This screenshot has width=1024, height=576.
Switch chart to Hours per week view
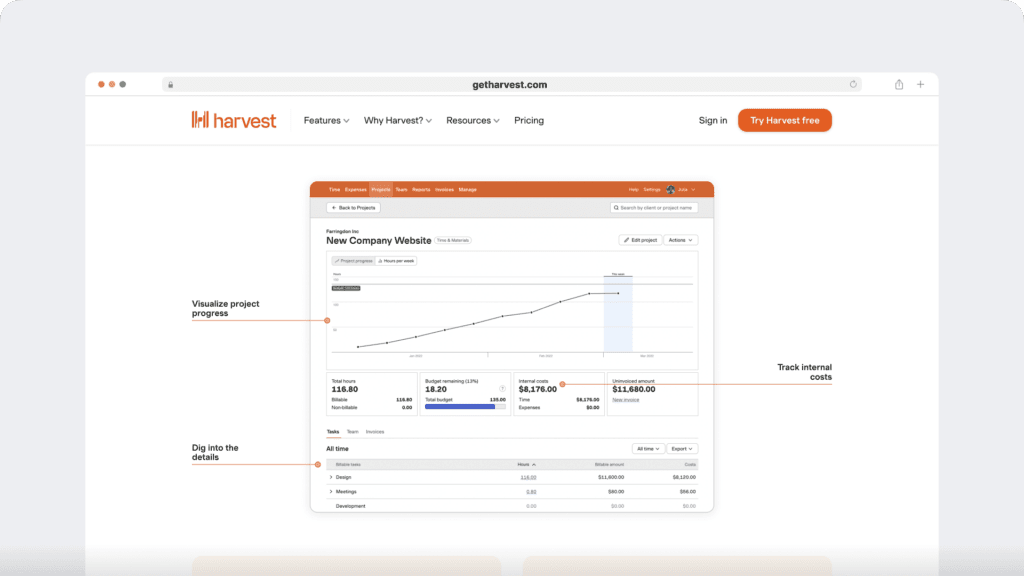399,260
